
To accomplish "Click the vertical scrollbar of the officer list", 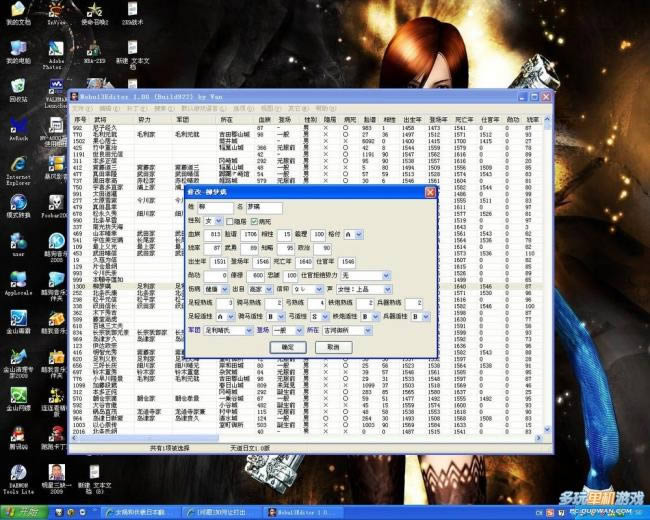I will pyautogui.click(x=547, y=275).
